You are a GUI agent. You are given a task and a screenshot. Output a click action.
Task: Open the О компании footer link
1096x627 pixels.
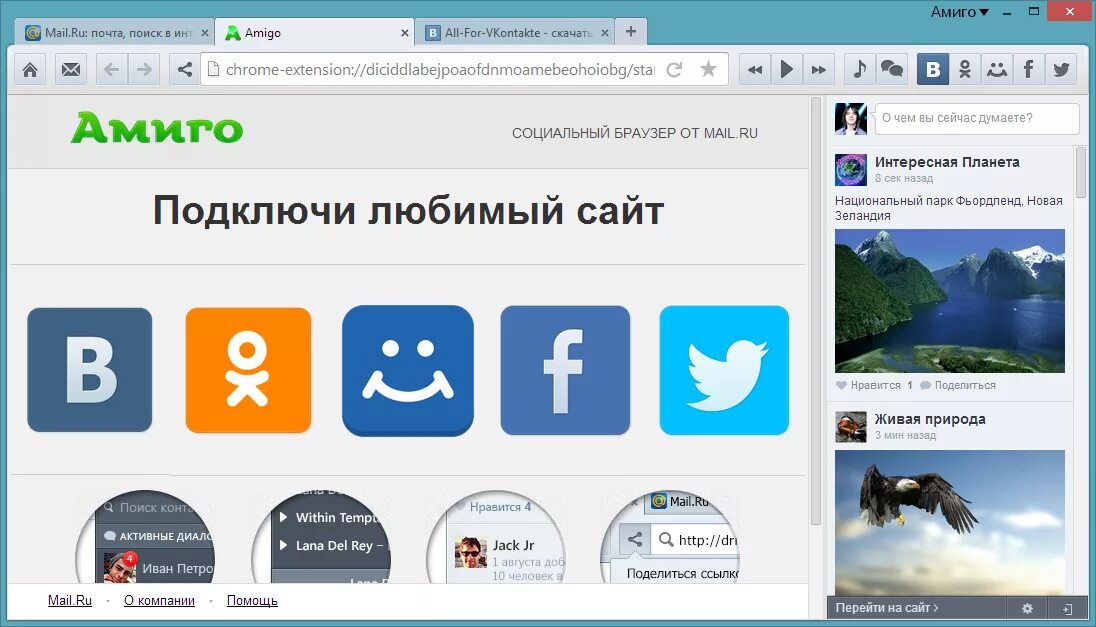point(159,600)
